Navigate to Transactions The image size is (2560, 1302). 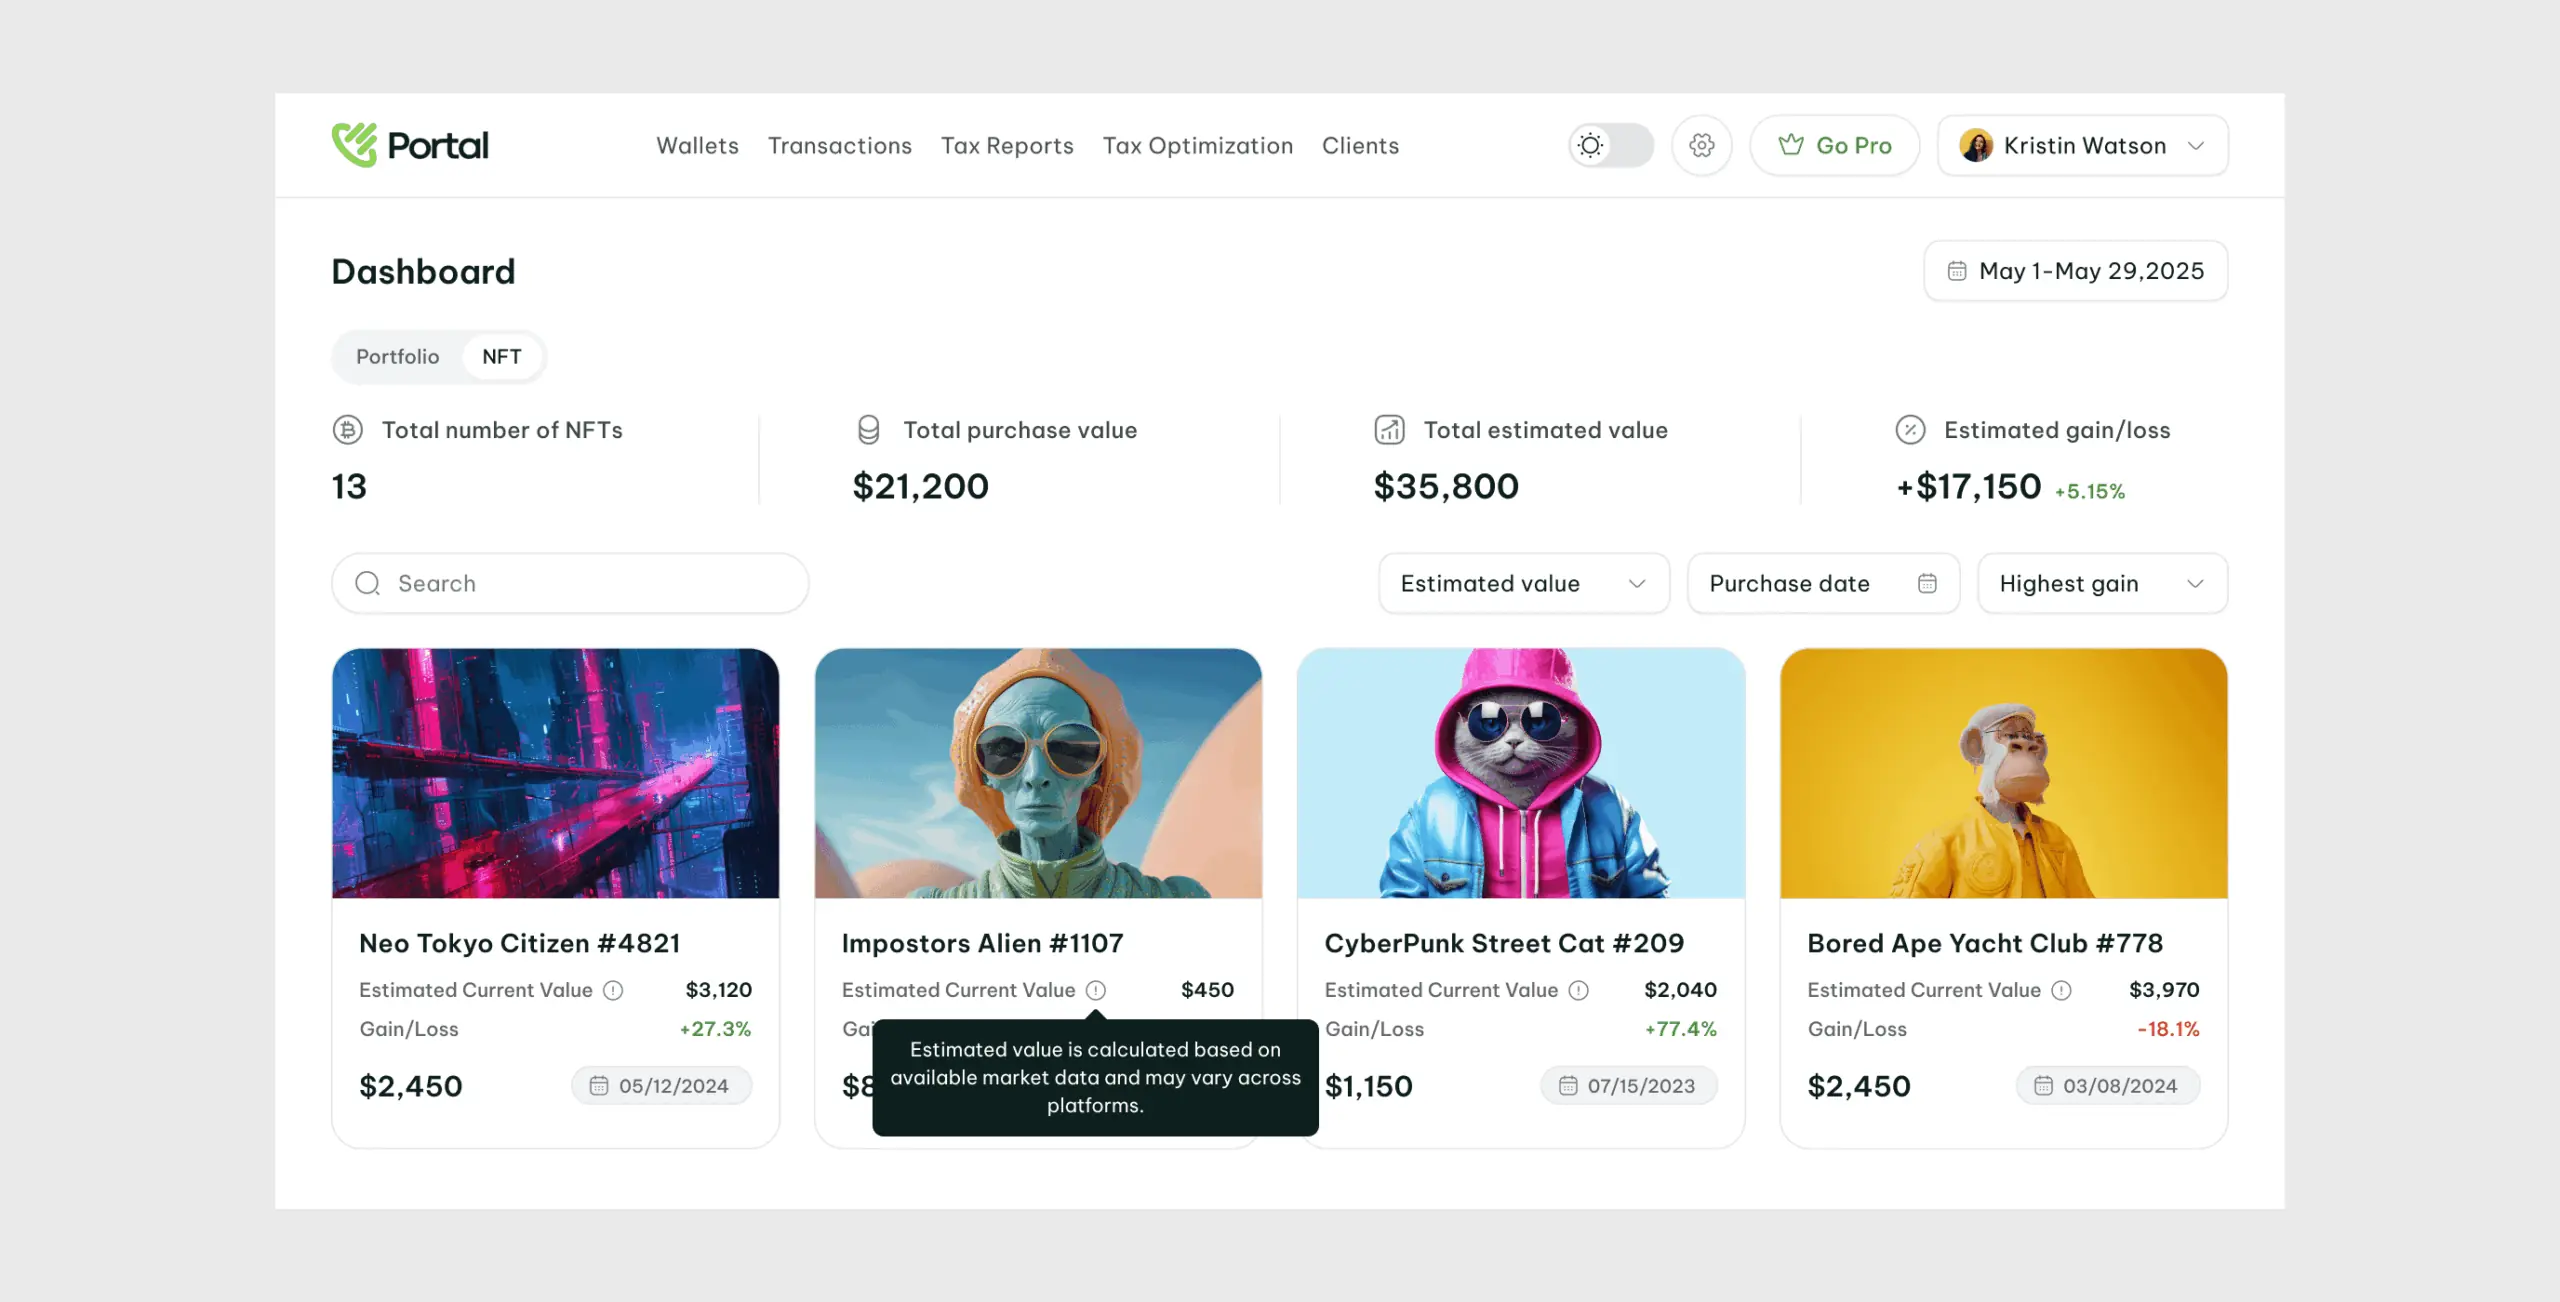point(840,145)
